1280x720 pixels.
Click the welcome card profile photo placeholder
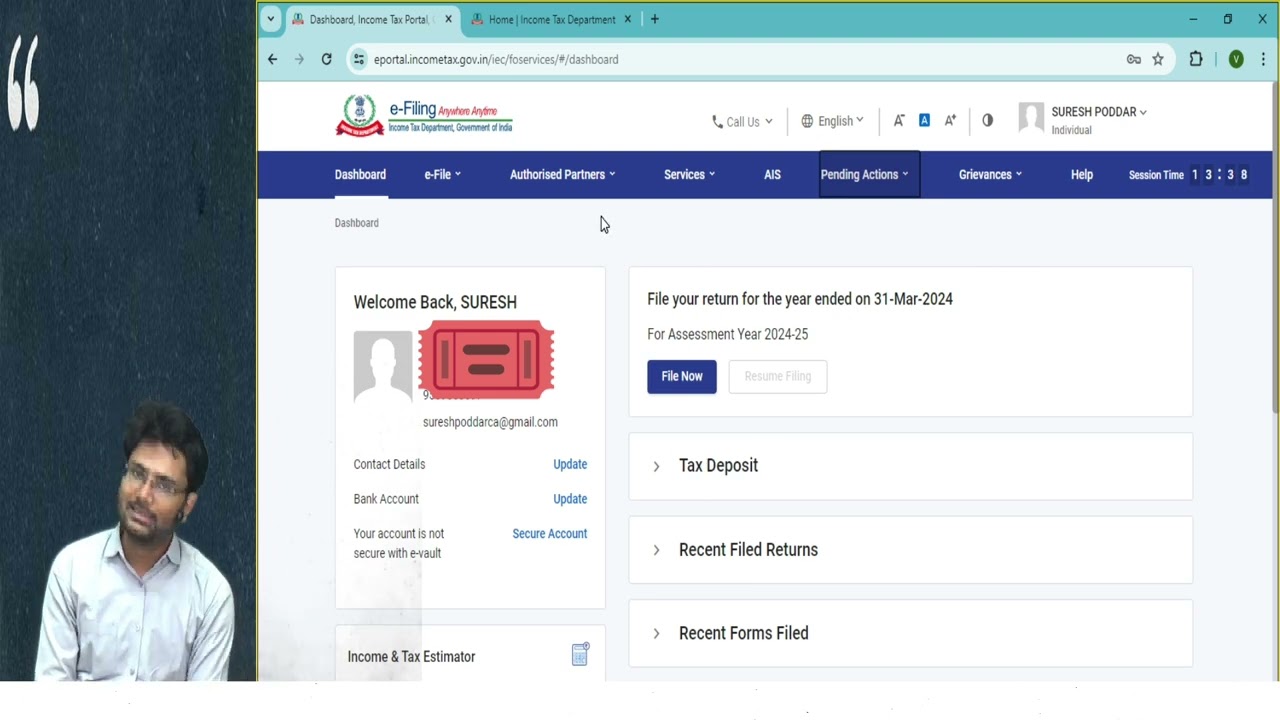click(383, 366)
